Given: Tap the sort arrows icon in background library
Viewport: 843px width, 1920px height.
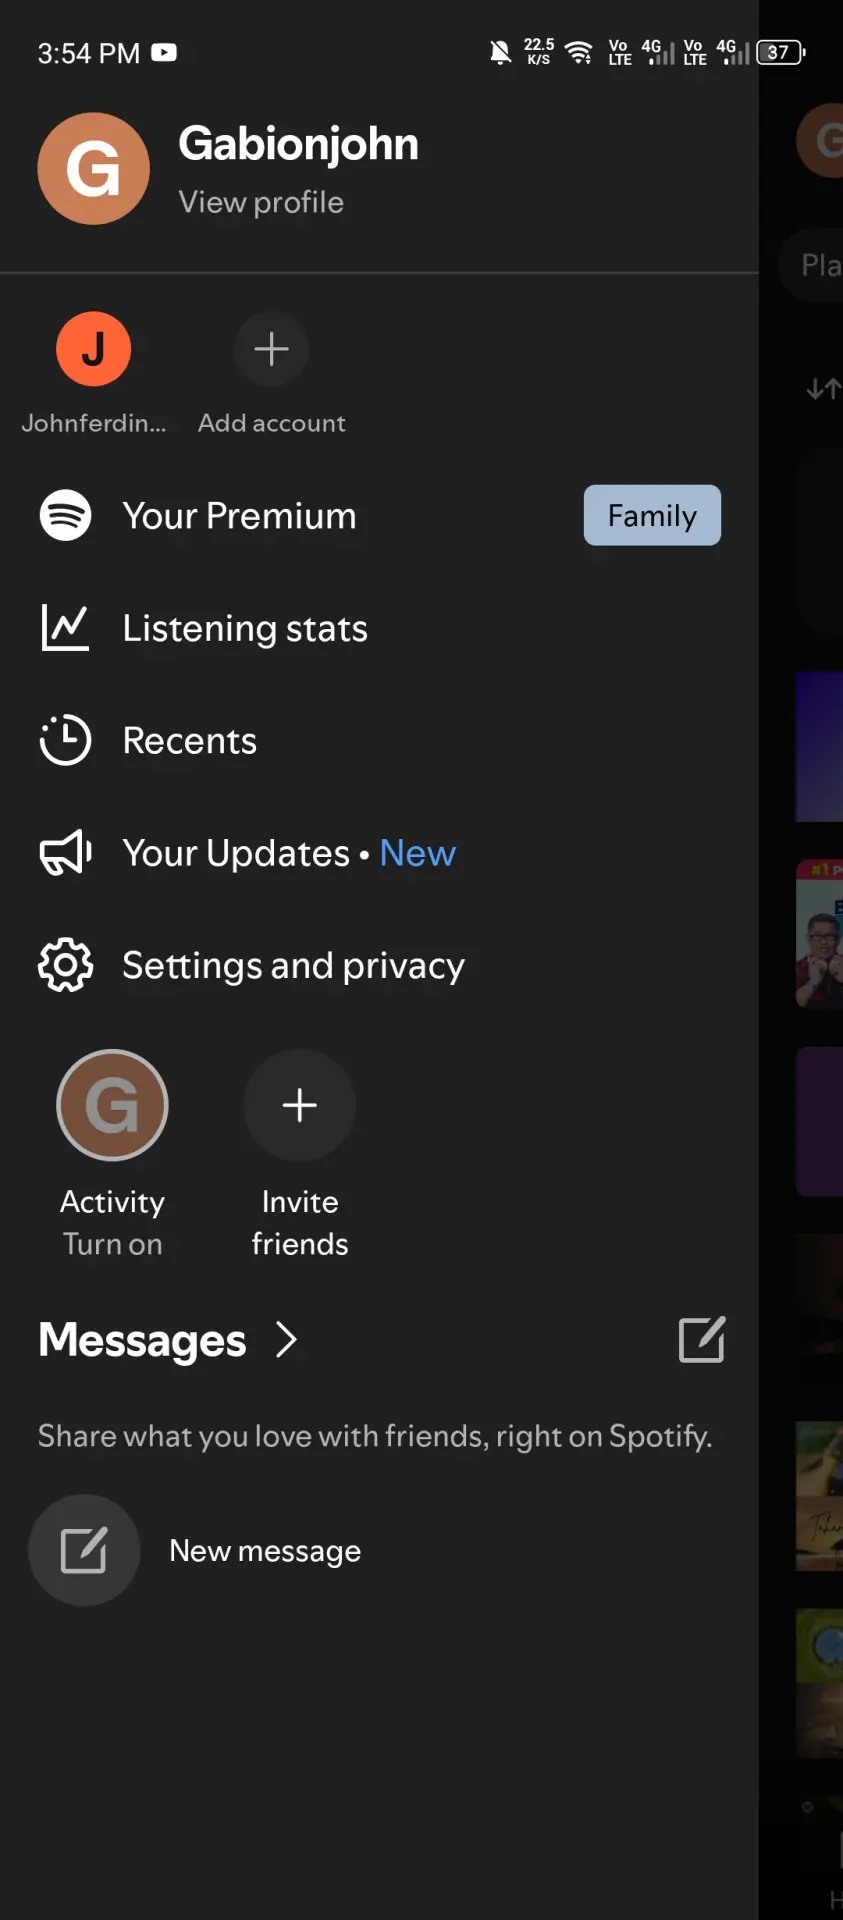Looking at the screenshot, I should (823, 388).
